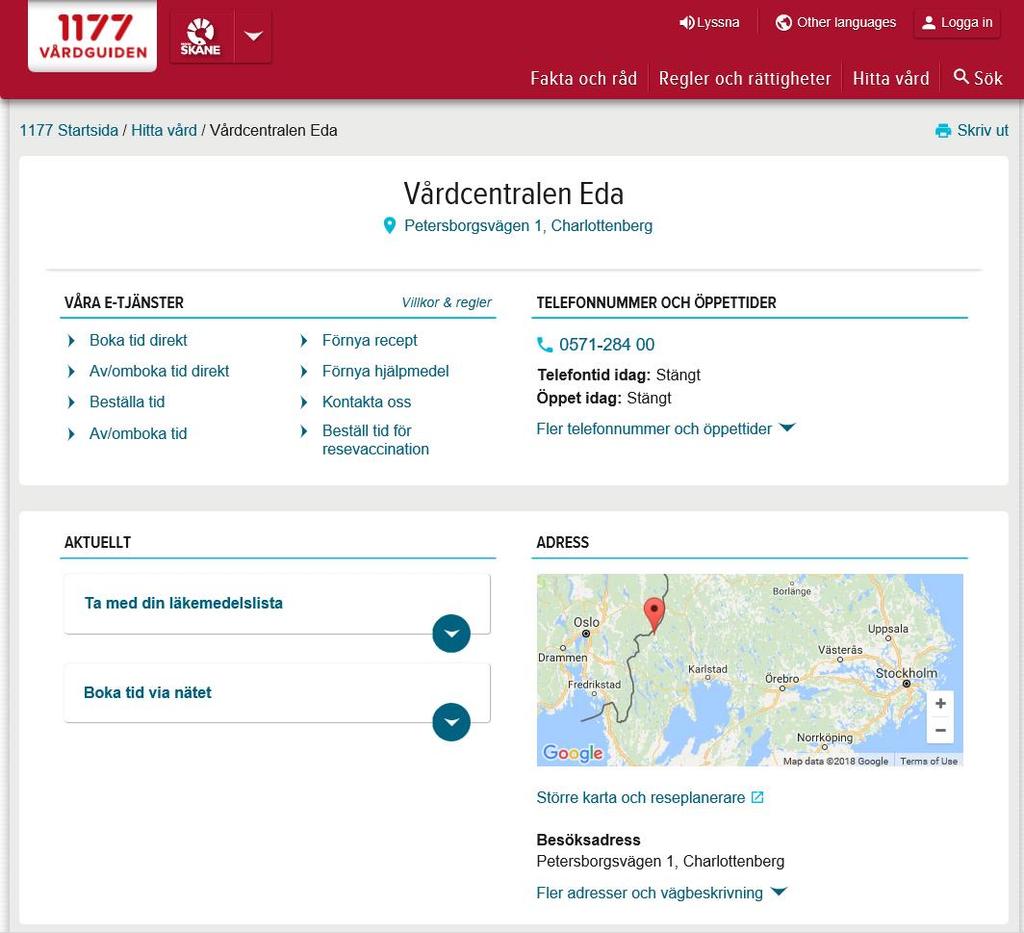Click Stockholm on the map
Viewport: 1024px width, 933px height.
906,673
